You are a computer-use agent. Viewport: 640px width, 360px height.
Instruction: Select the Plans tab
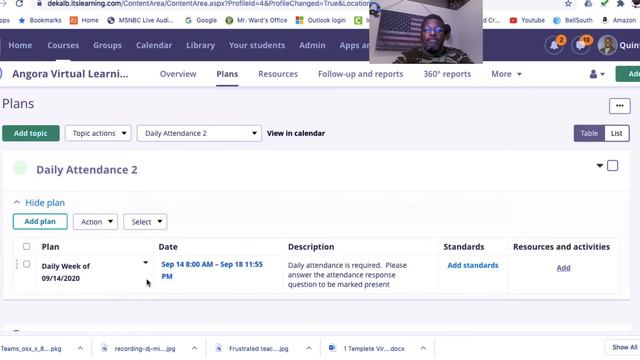coord(227,74)
